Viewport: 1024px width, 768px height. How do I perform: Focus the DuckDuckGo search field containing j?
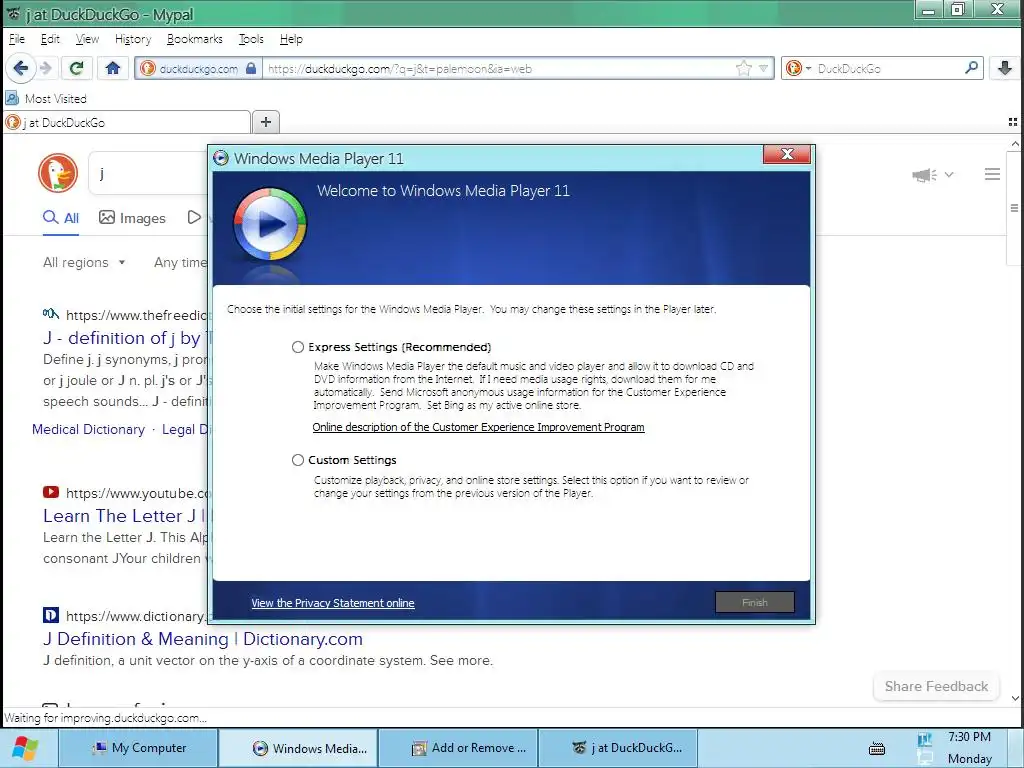click(150, 173)
